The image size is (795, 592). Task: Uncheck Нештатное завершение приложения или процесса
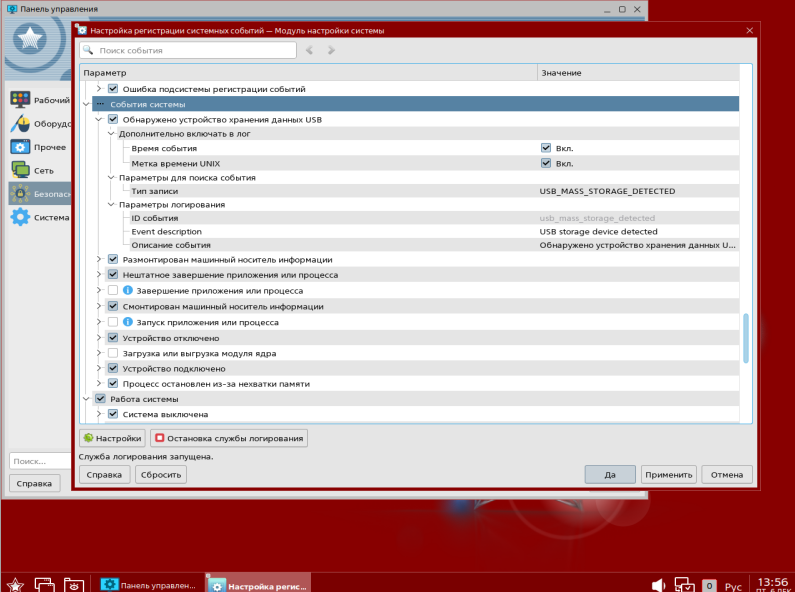tap(113, 275)
